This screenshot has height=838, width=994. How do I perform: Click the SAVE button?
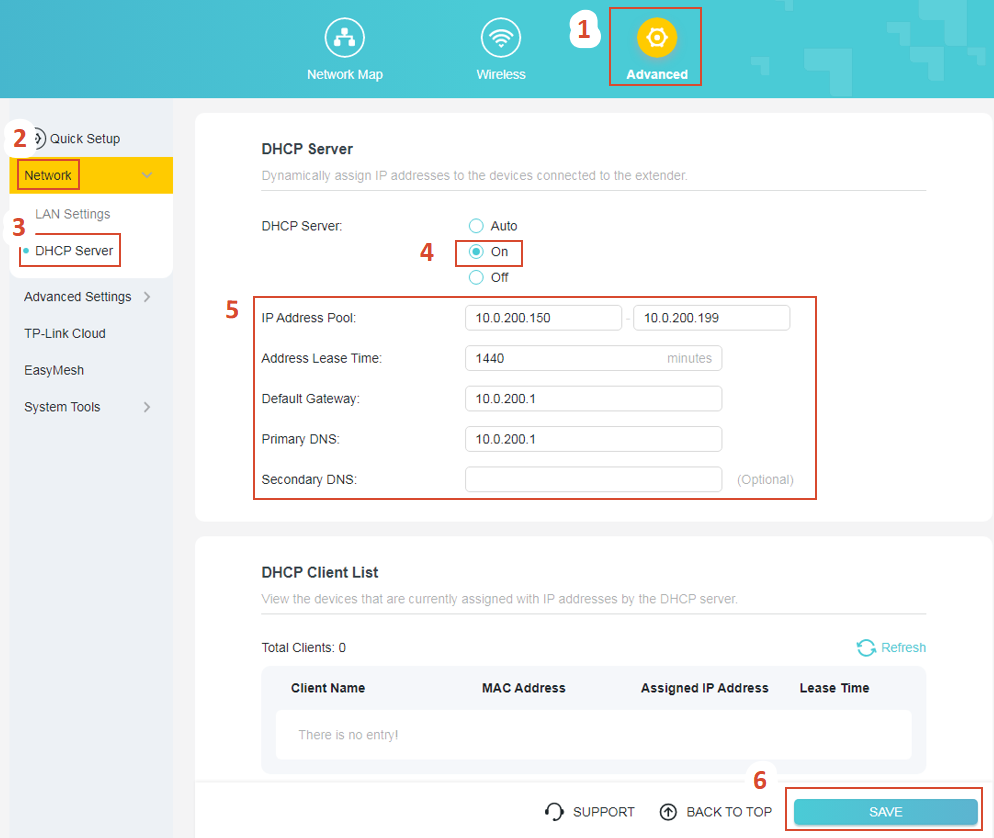(886, 811)
